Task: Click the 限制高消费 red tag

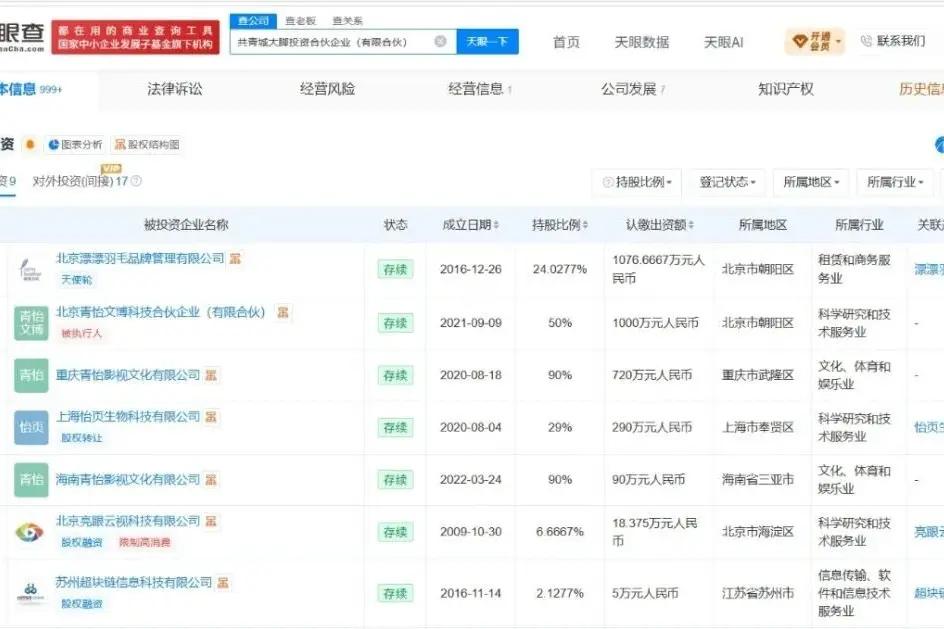Action: tap(144, 542)
